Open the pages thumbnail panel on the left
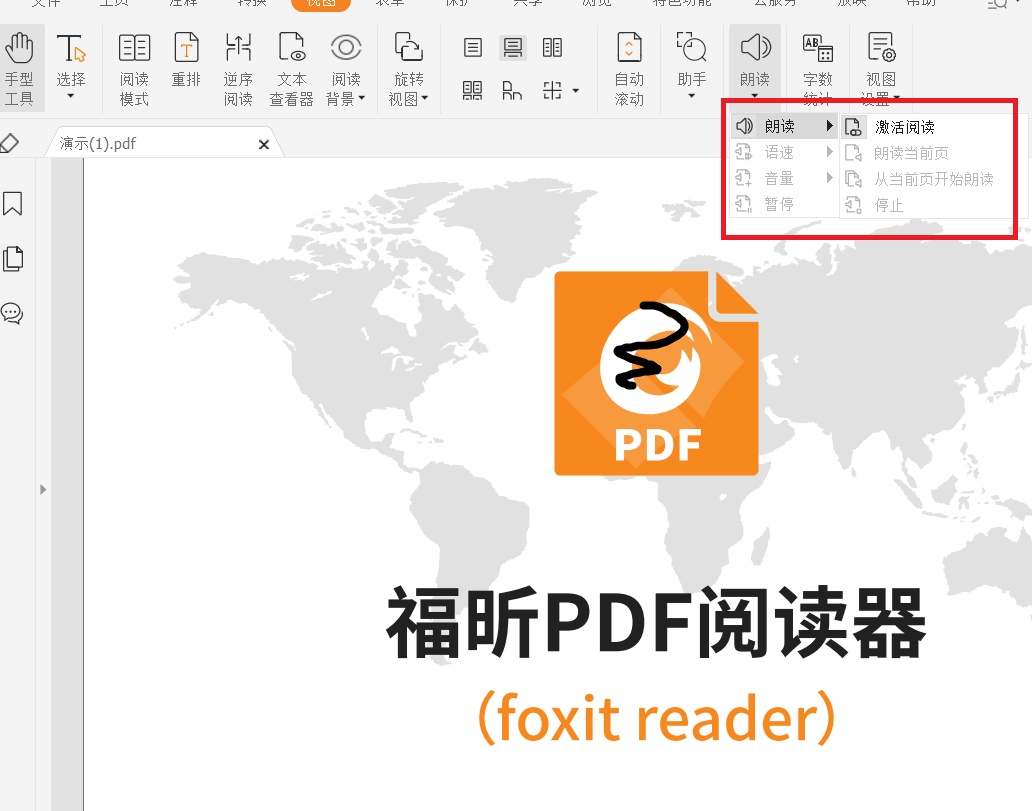The width and height of the screenshot is (1032, 811). click(13, 258)
